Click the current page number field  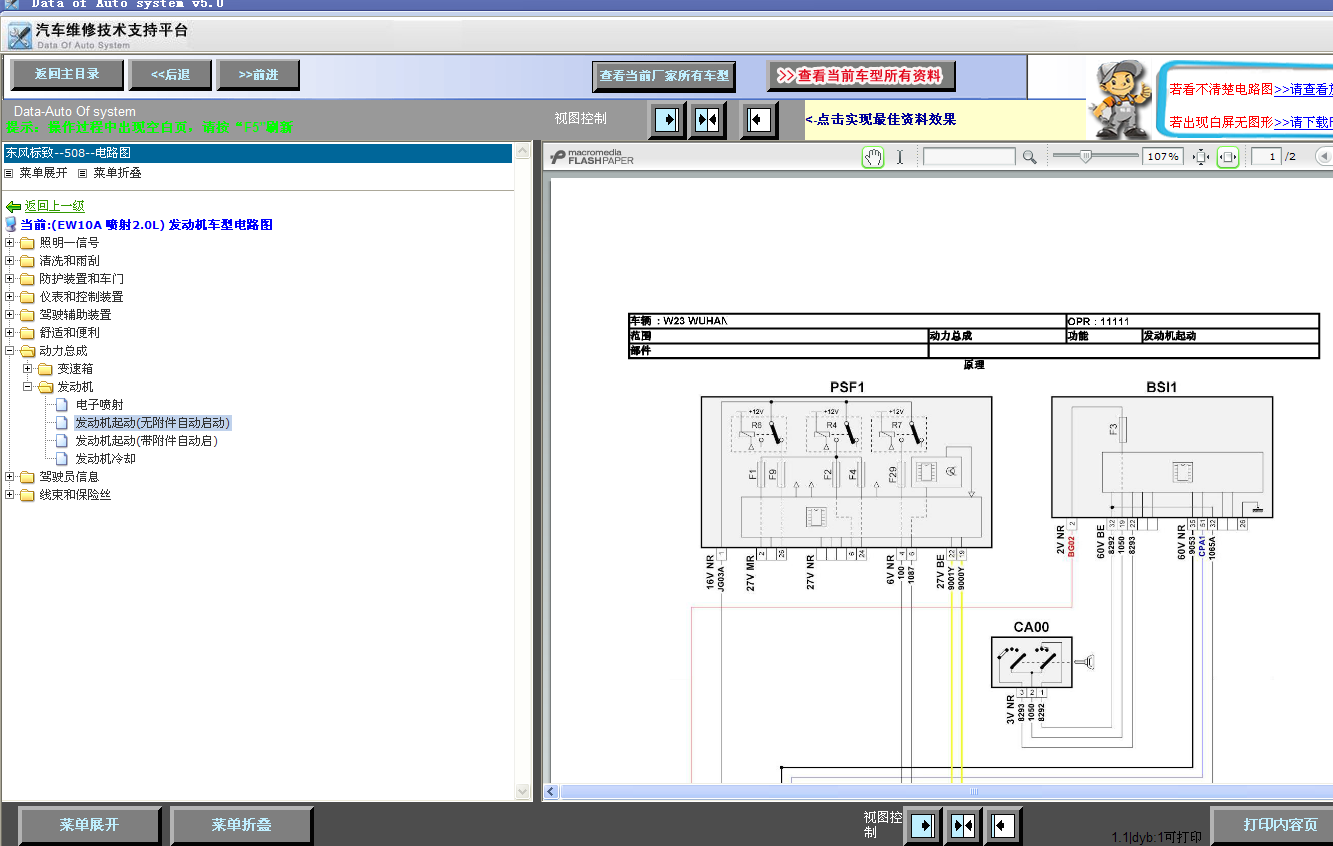[1267, 157]
